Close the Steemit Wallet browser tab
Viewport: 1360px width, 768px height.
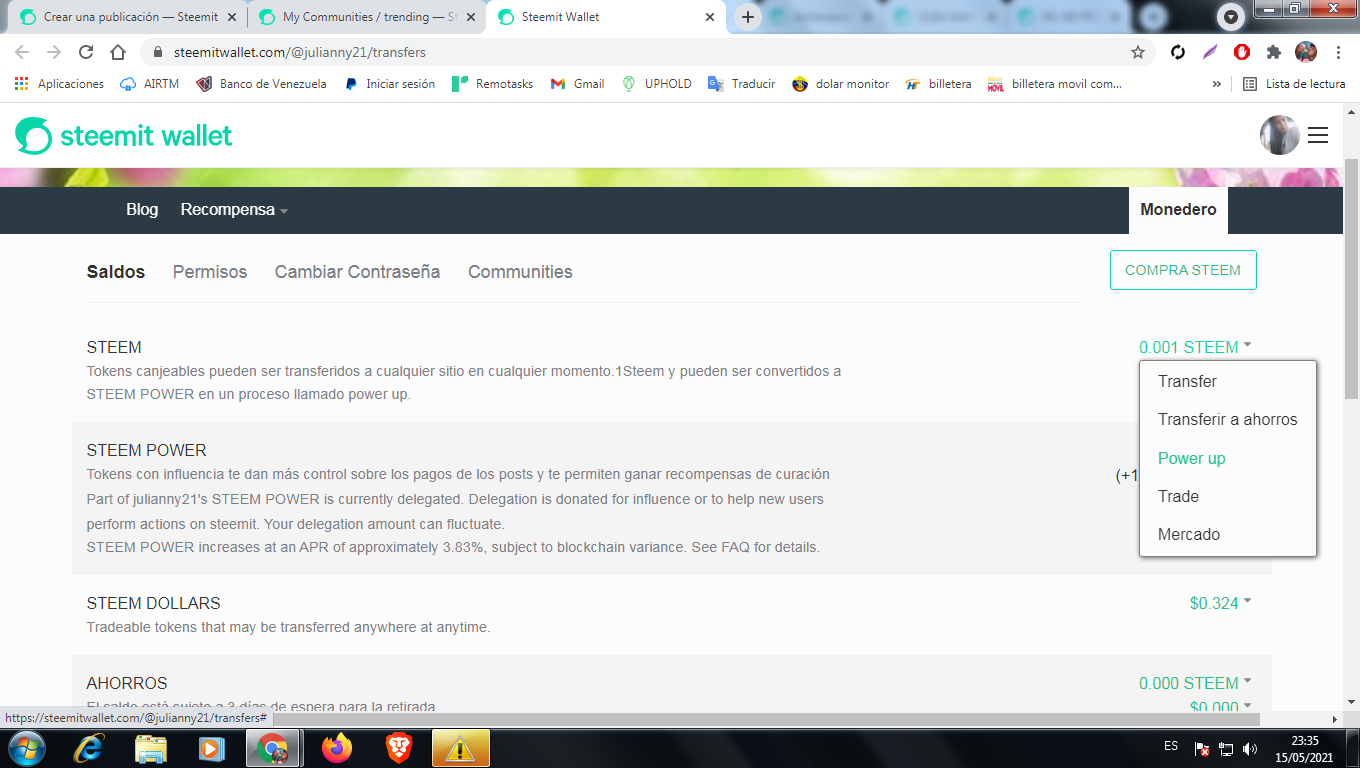tap(710, 17)
